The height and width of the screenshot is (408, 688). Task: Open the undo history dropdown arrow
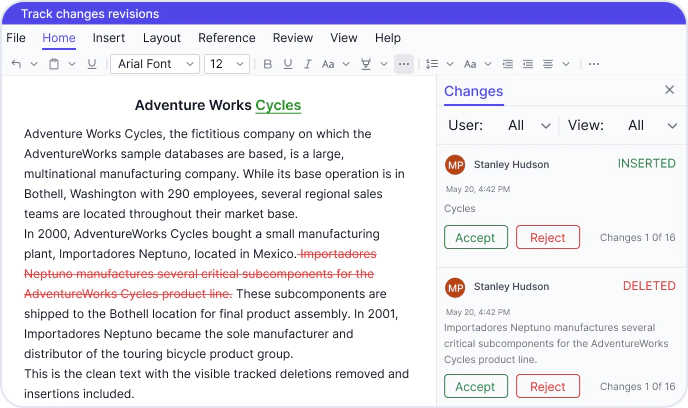[x=34, y=64]
